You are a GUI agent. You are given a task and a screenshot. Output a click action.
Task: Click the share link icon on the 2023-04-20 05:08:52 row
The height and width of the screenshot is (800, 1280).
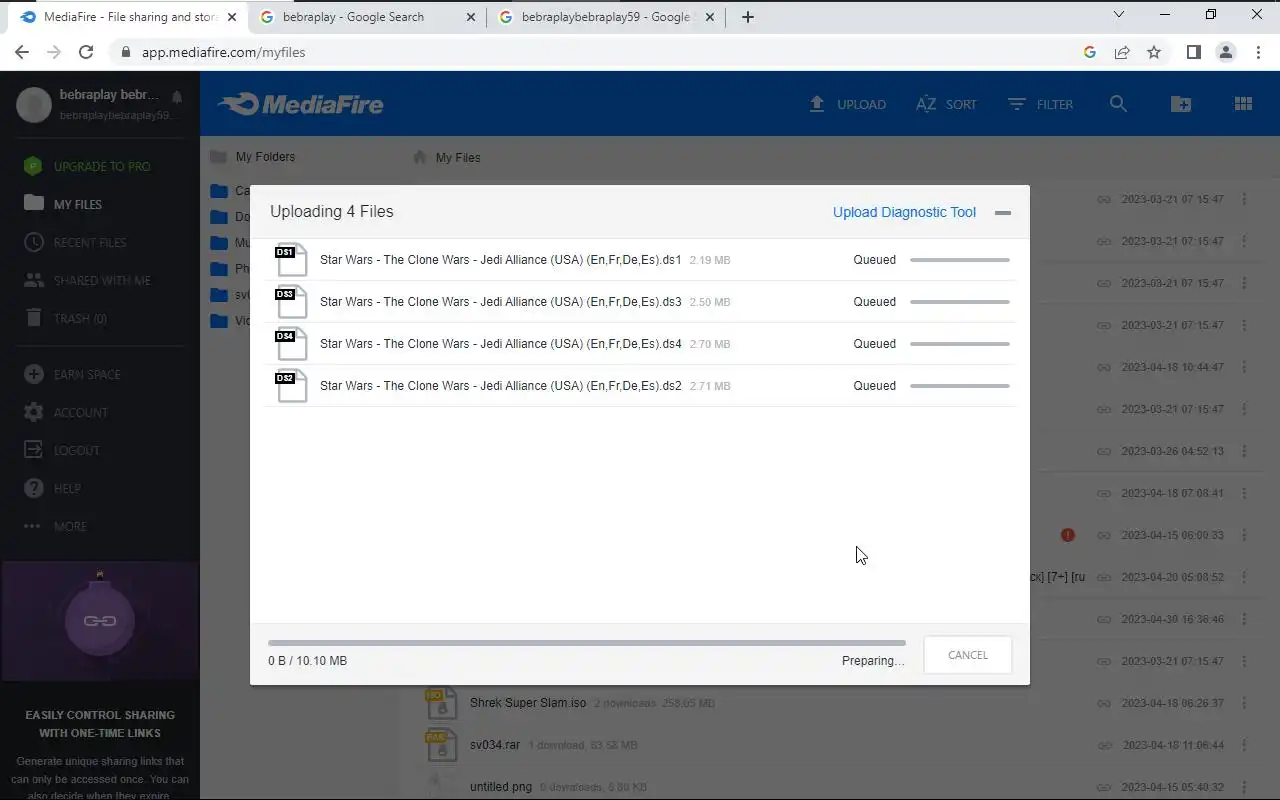(1104, 577)
